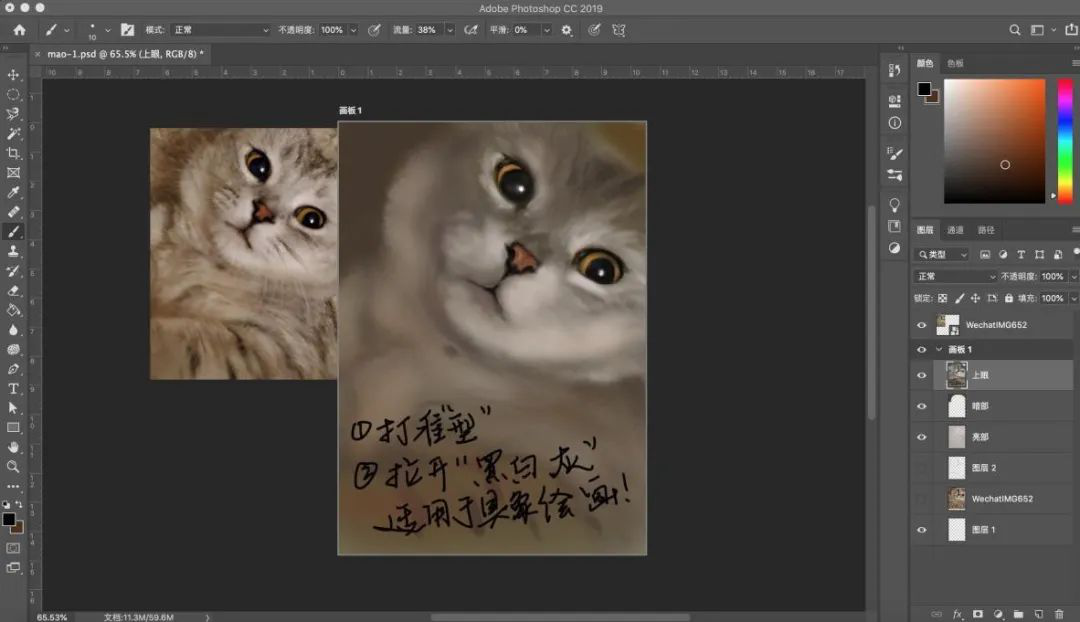Click the delete layer trash icon

tap(1059, 613)
